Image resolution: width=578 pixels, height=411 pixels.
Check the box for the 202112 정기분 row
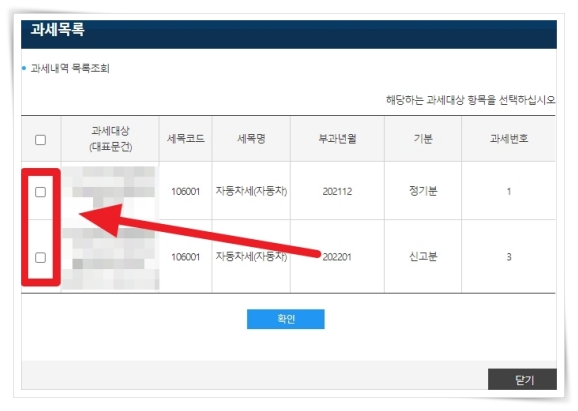(41, 192)
